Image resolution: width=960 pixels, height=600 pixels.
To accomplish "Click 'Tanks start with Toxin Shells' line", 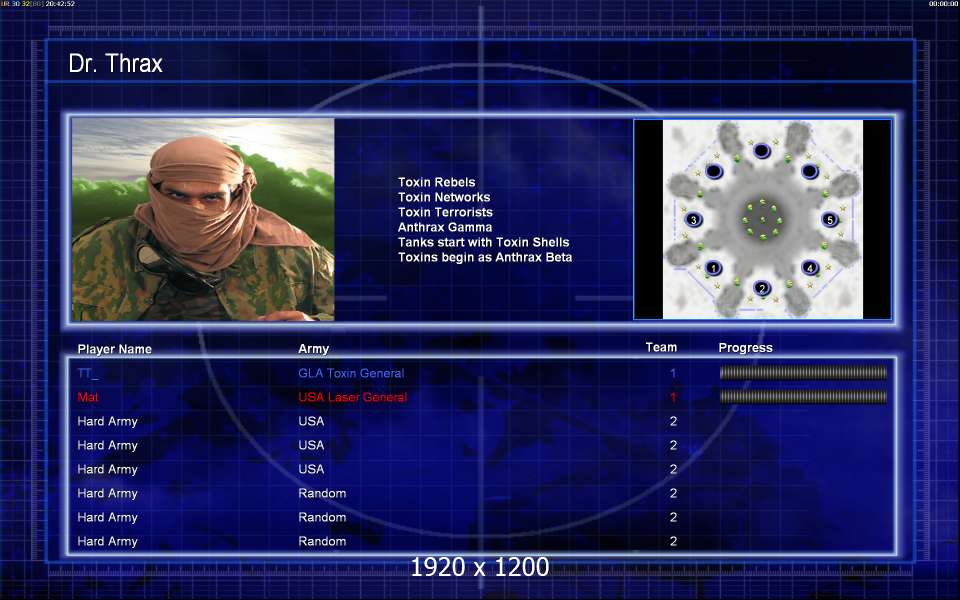I will [x=484, y=242].
